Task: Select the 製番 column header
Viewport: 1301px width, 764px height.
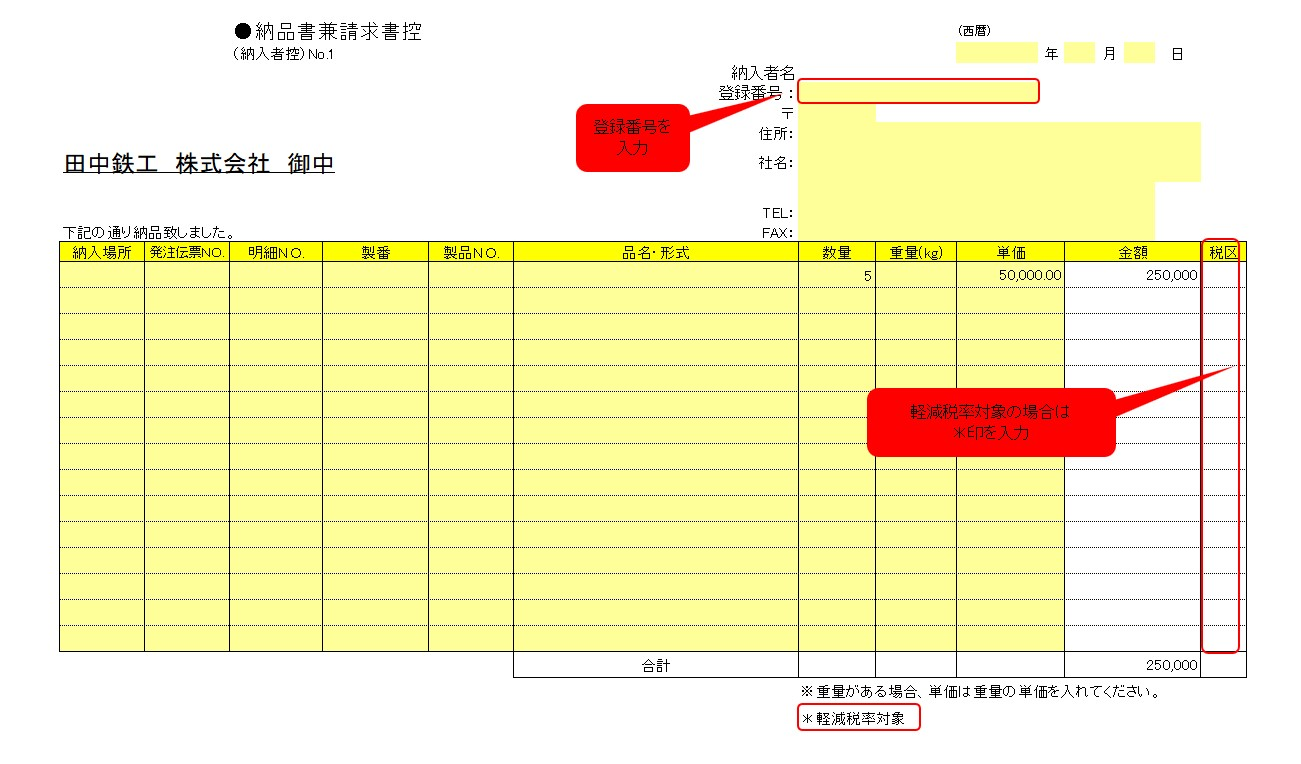Action: [375, 252]
